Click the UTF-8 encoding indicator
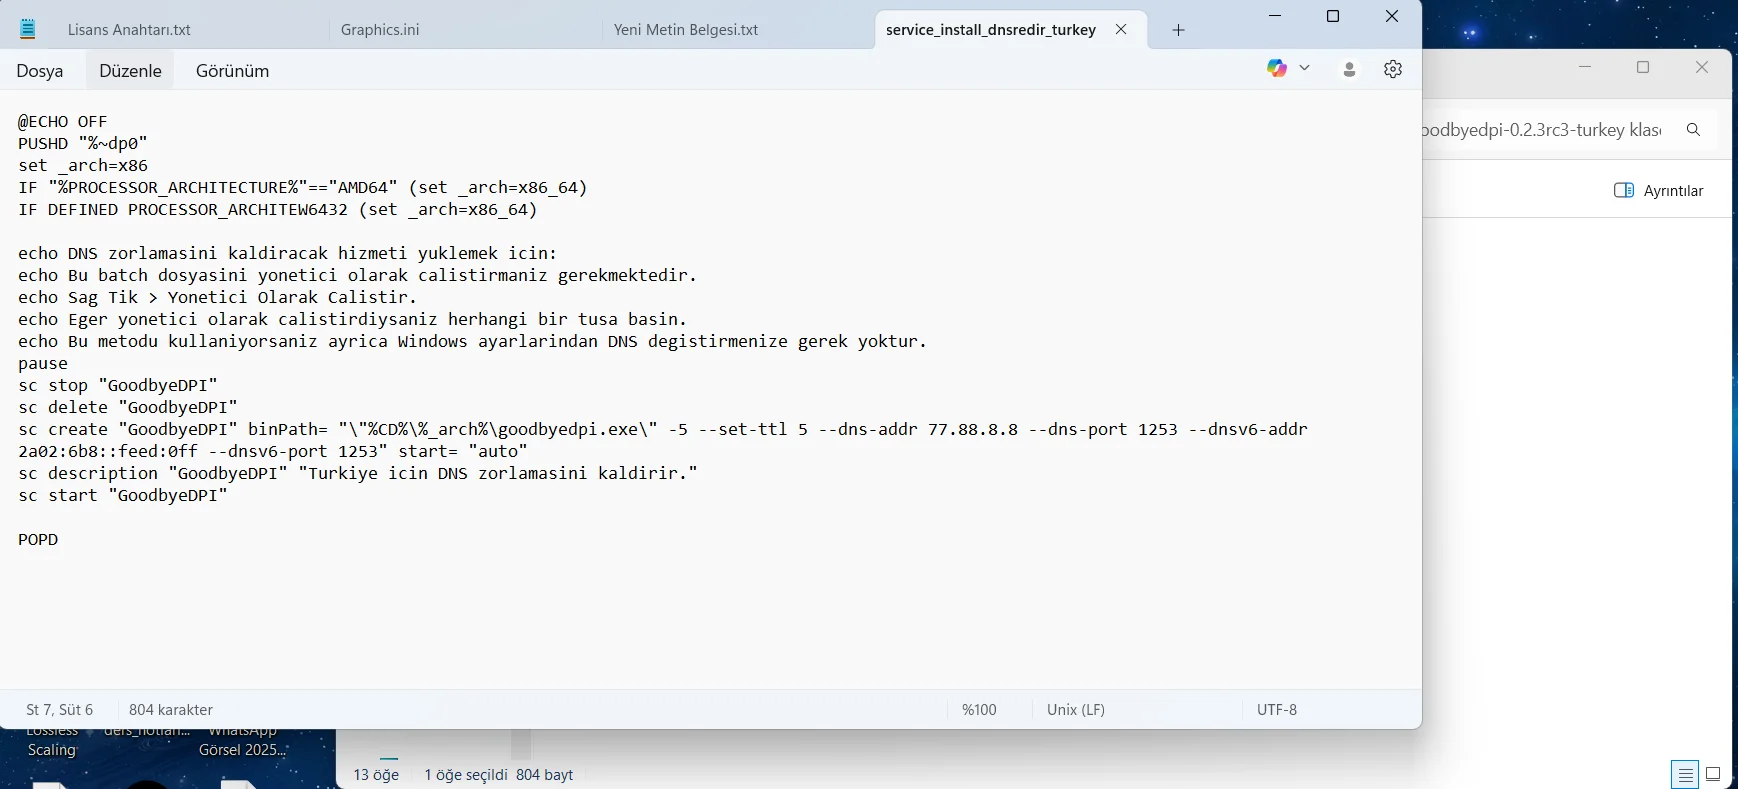The height and width of the screenshot is (789, 1738). (1277, 710)
